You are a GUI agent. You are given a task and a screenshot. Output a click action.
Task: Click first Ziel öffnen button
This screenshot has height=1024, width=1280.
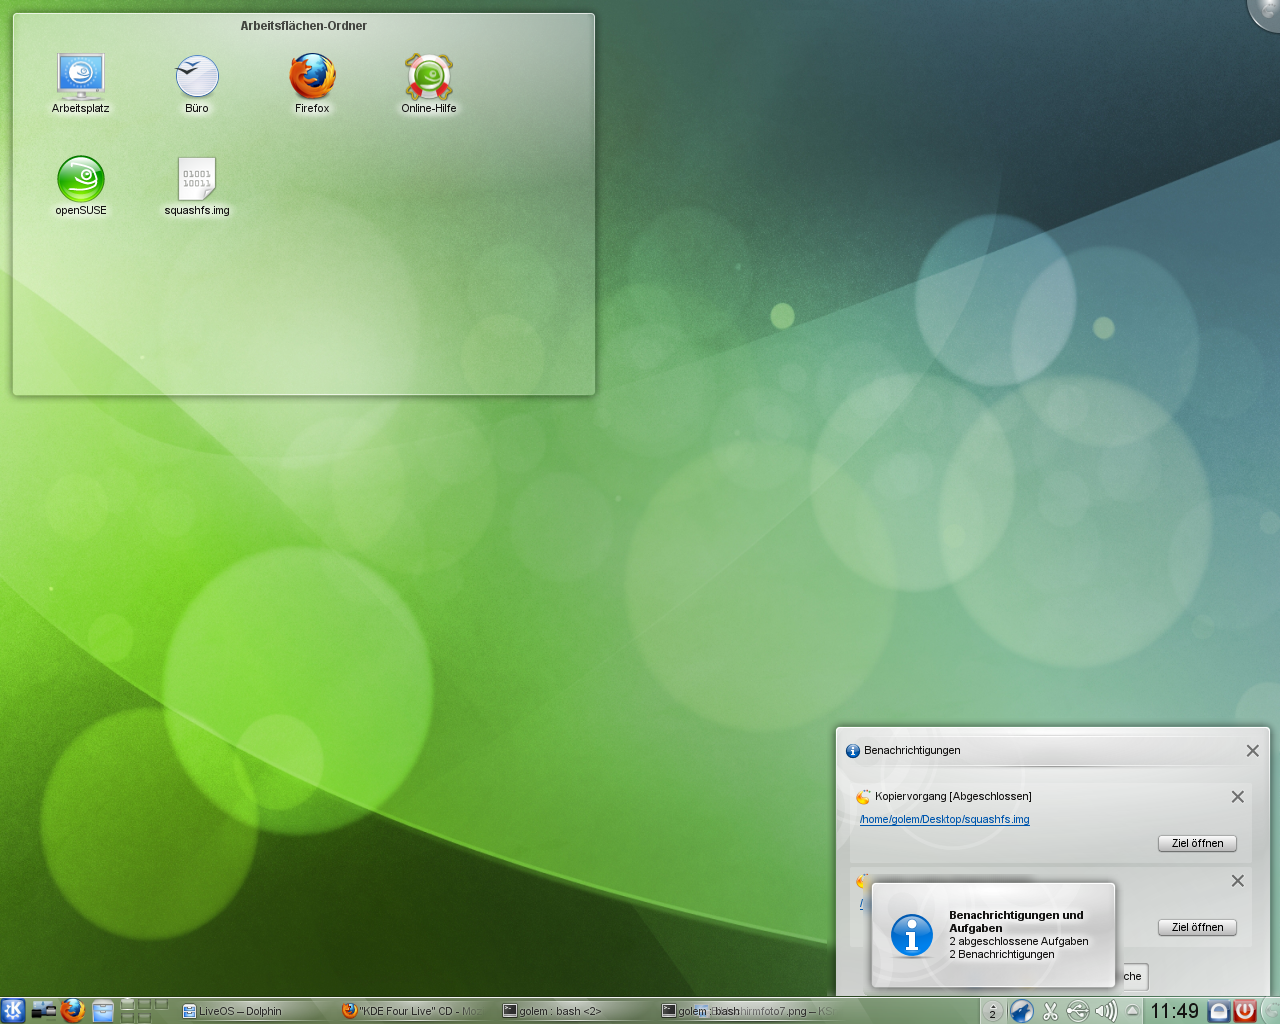pos(1197,843)
